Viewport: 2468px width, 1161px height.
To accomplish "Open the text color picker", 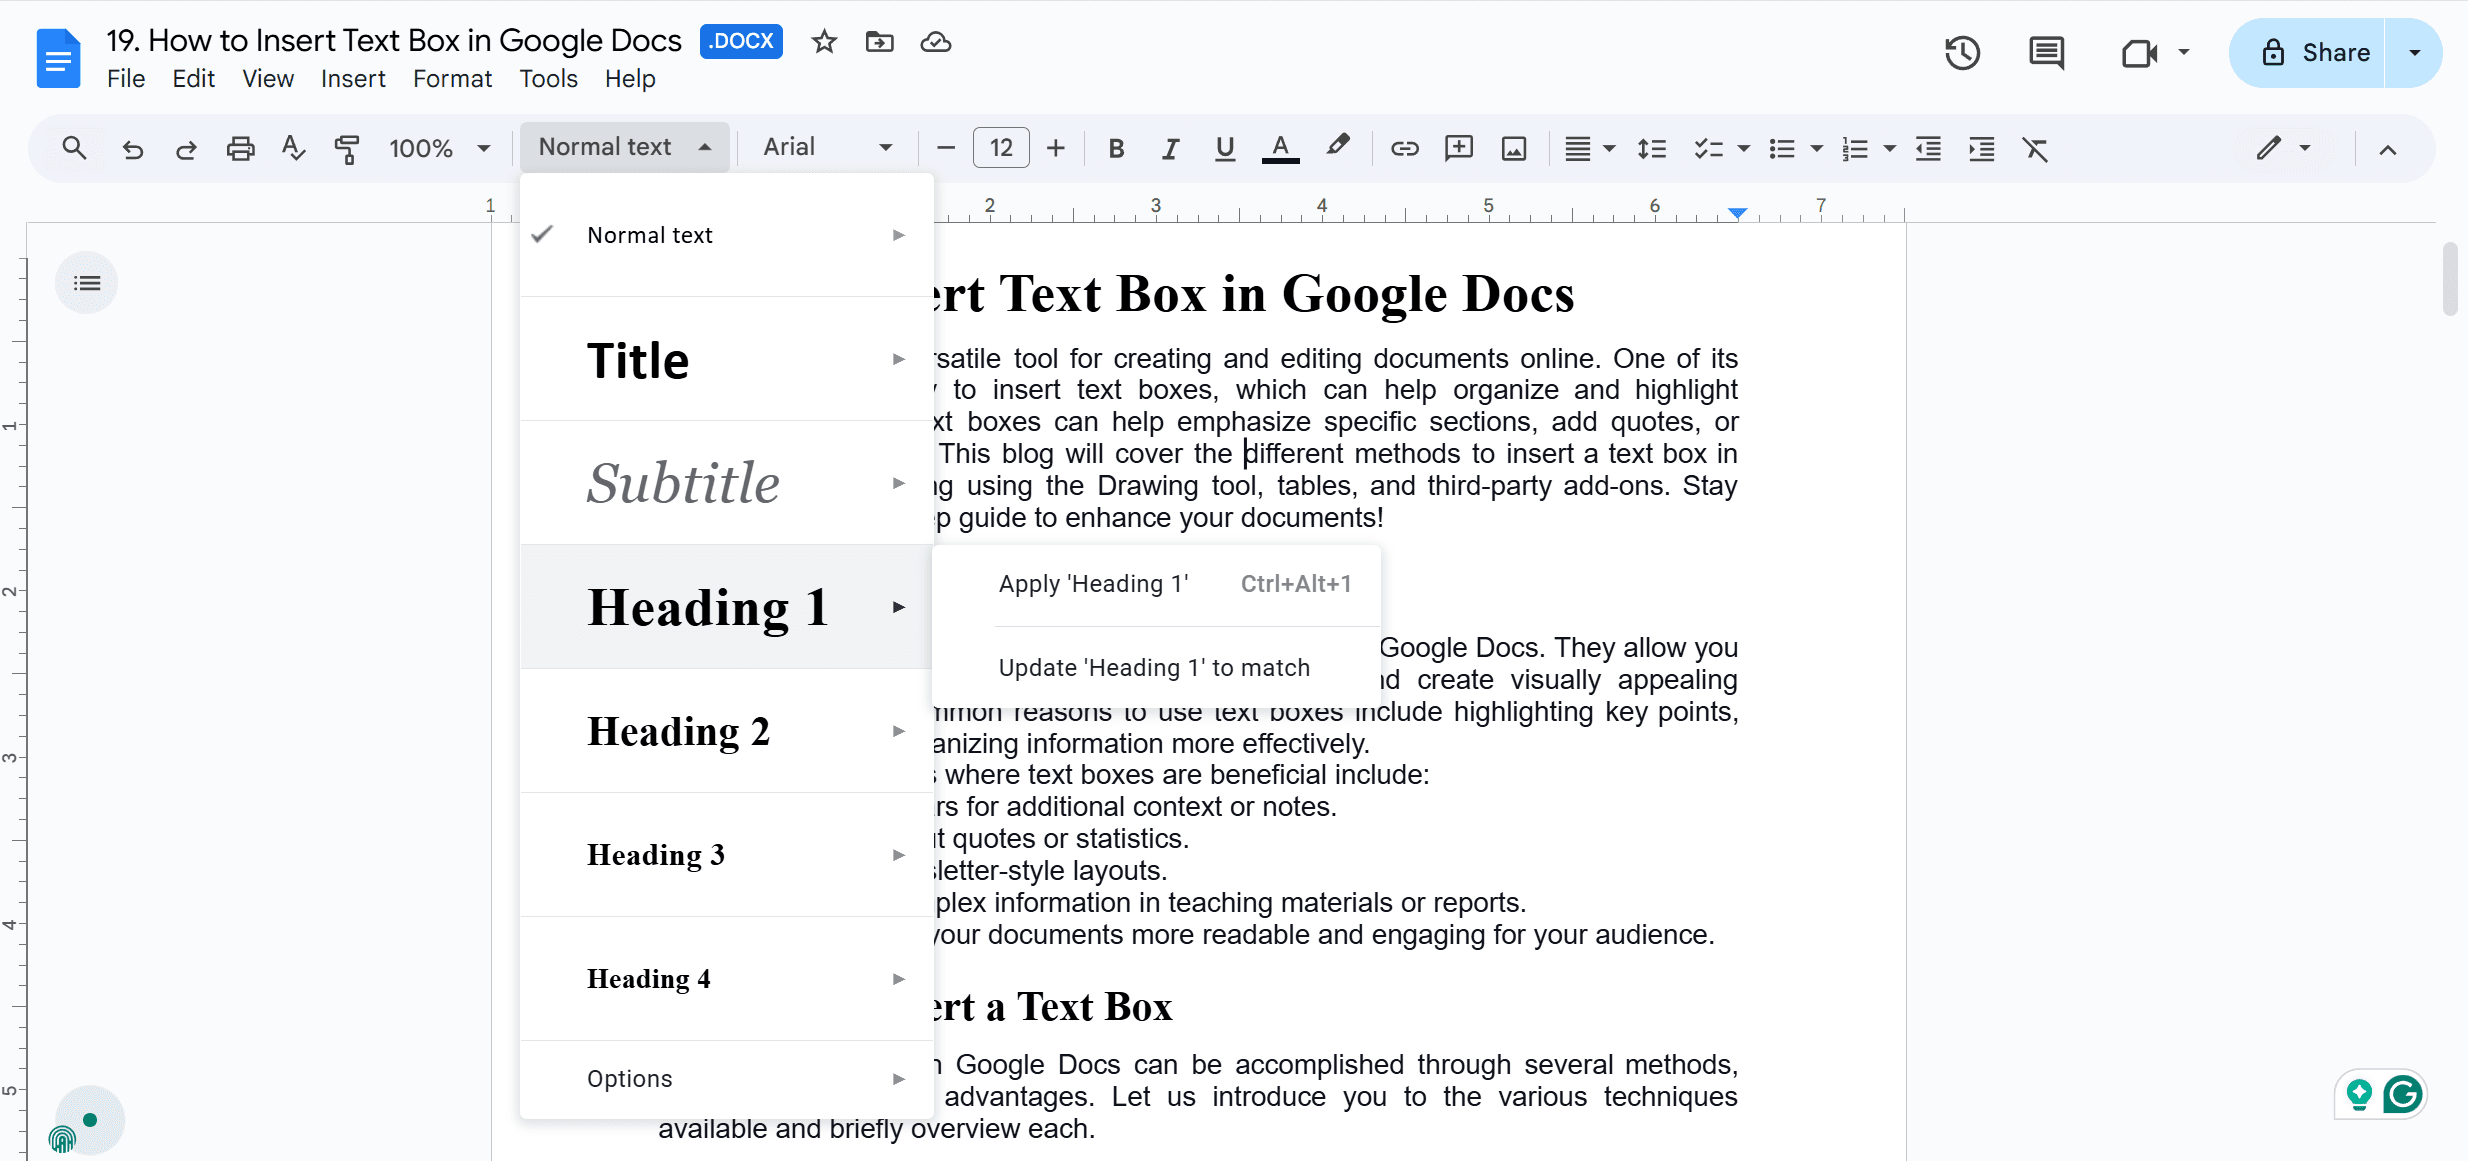I will (x=1280, y=149).
